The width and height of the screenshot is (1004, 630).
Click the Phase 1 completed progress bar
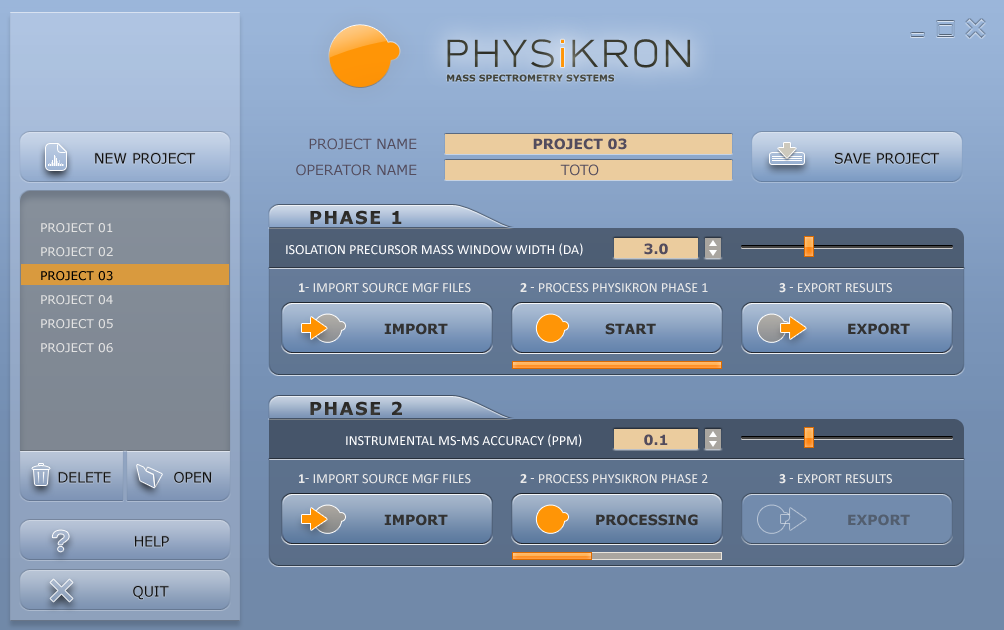(x=617, y=365)
